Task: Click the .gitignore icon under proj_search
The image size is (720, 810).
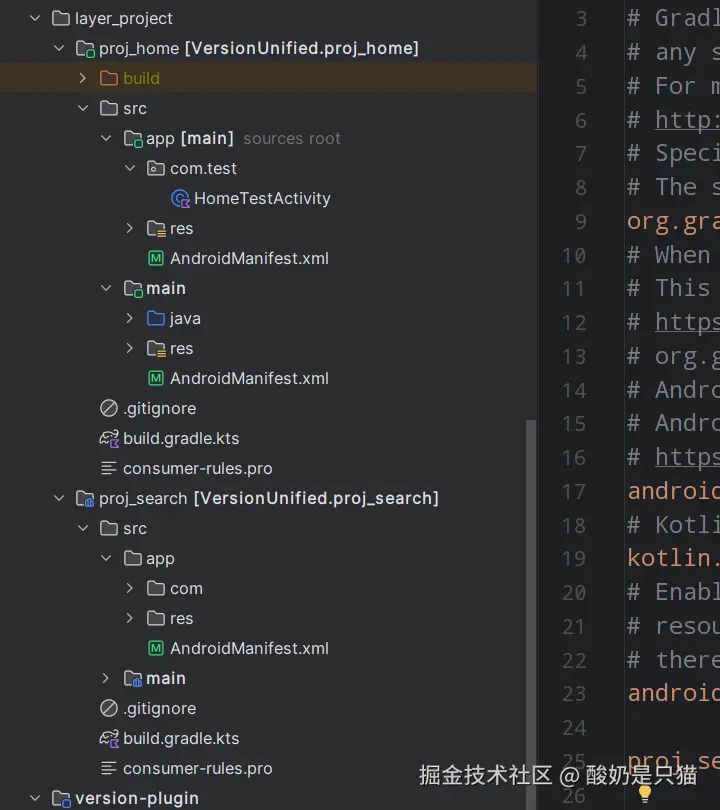Action: [108, 708]
